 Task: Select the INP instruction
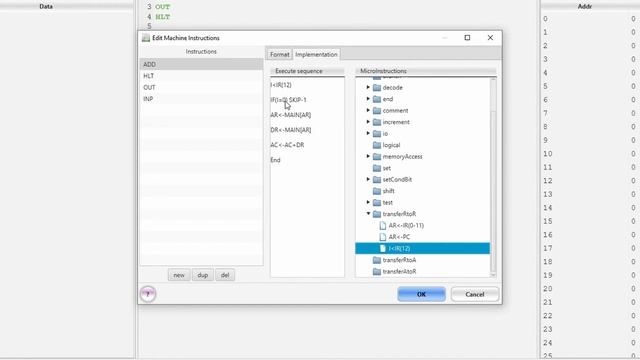pos(201,99)
